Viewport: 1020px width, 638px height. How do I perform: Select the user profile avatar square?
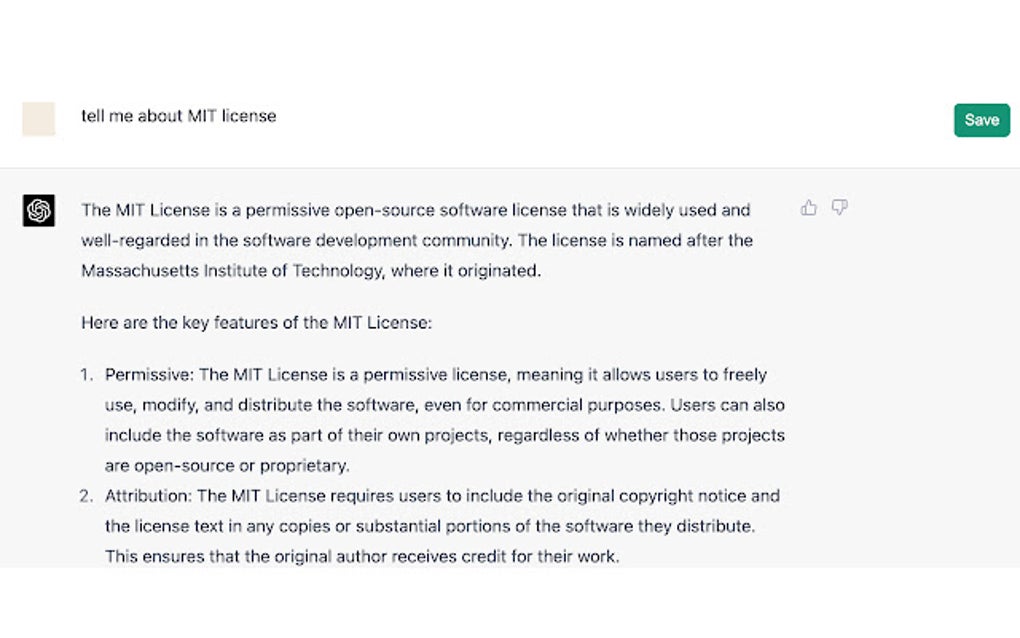(x=37, y=119)
